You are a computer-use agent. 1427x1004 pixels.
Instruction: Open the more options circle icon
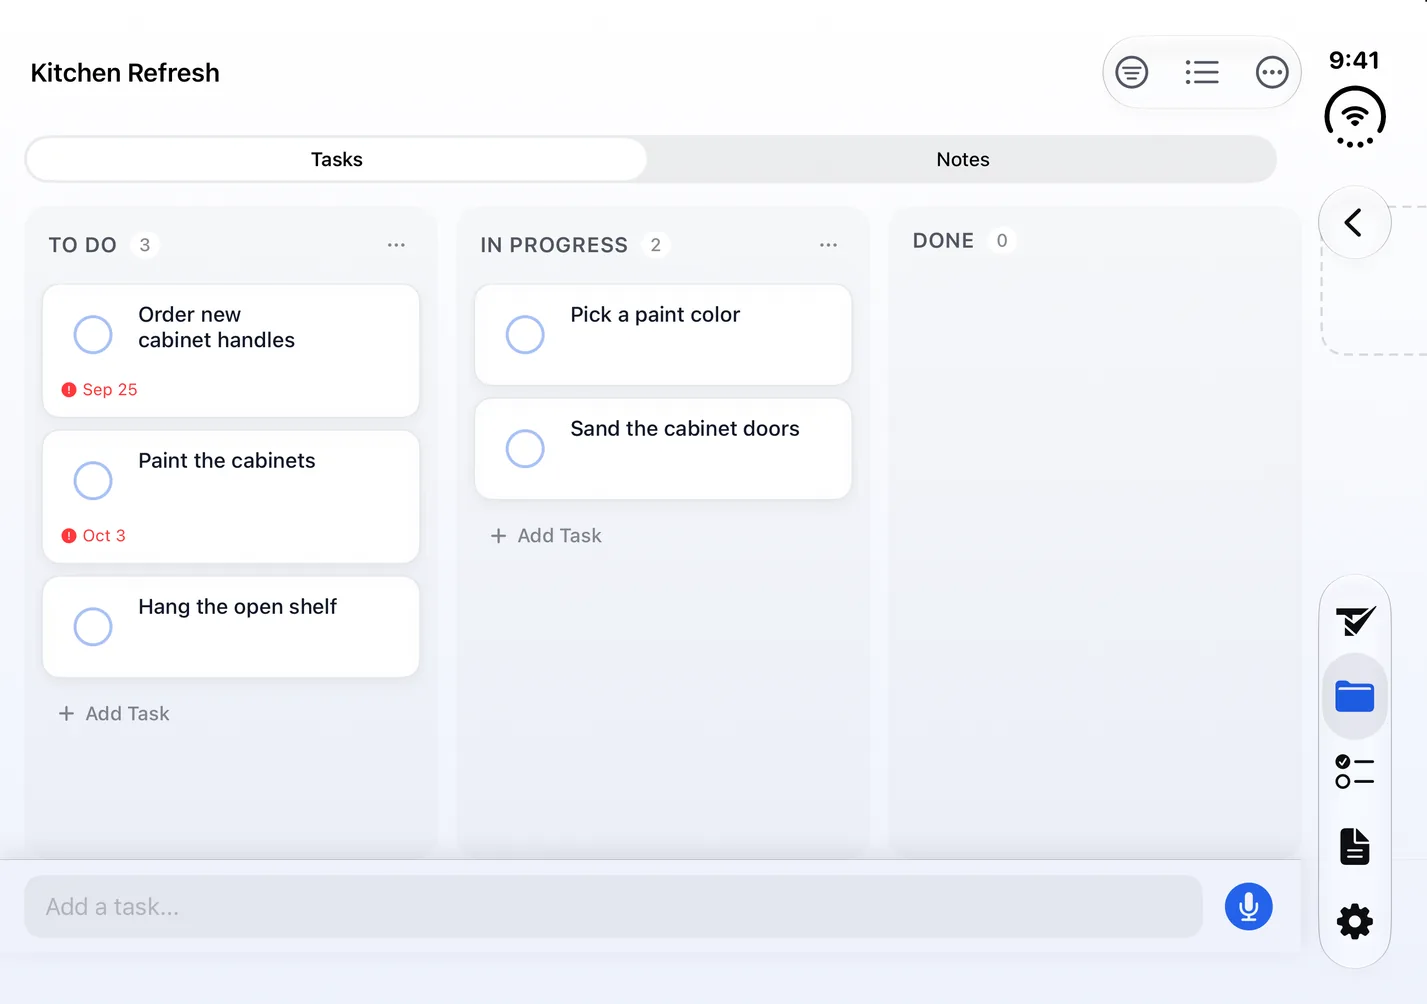1272,72
